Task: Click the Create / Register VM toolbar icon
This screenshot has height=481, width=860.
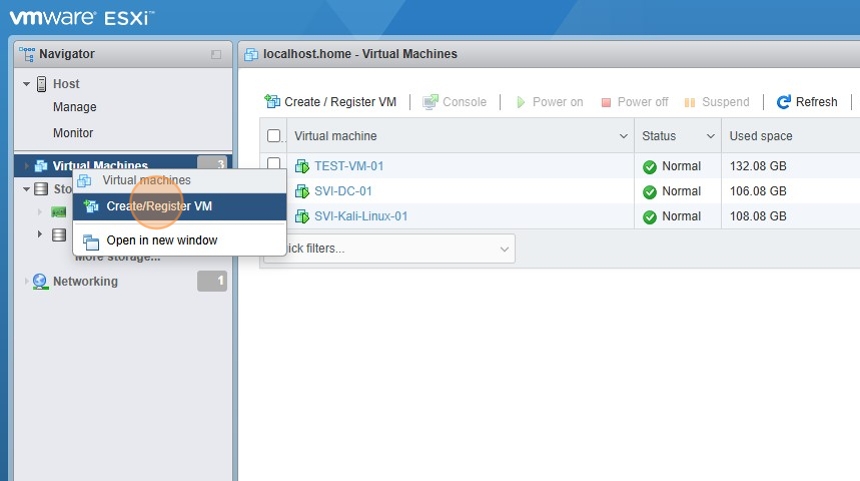Action: click(272, 101)
